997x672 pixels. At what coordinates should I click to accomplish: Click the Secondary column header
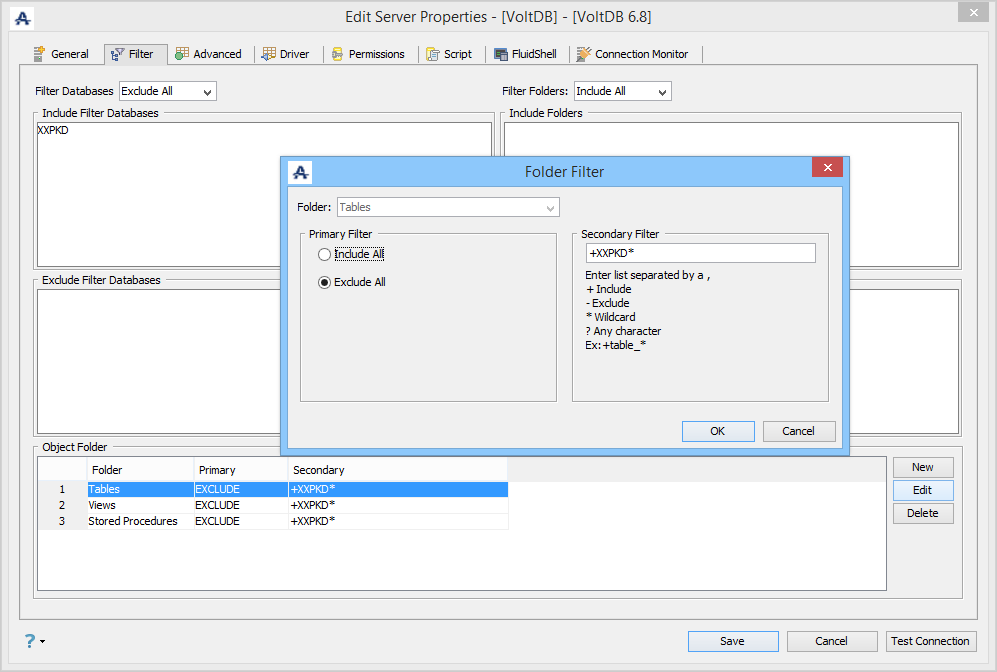pyautogui.click(x=398, y=470)
